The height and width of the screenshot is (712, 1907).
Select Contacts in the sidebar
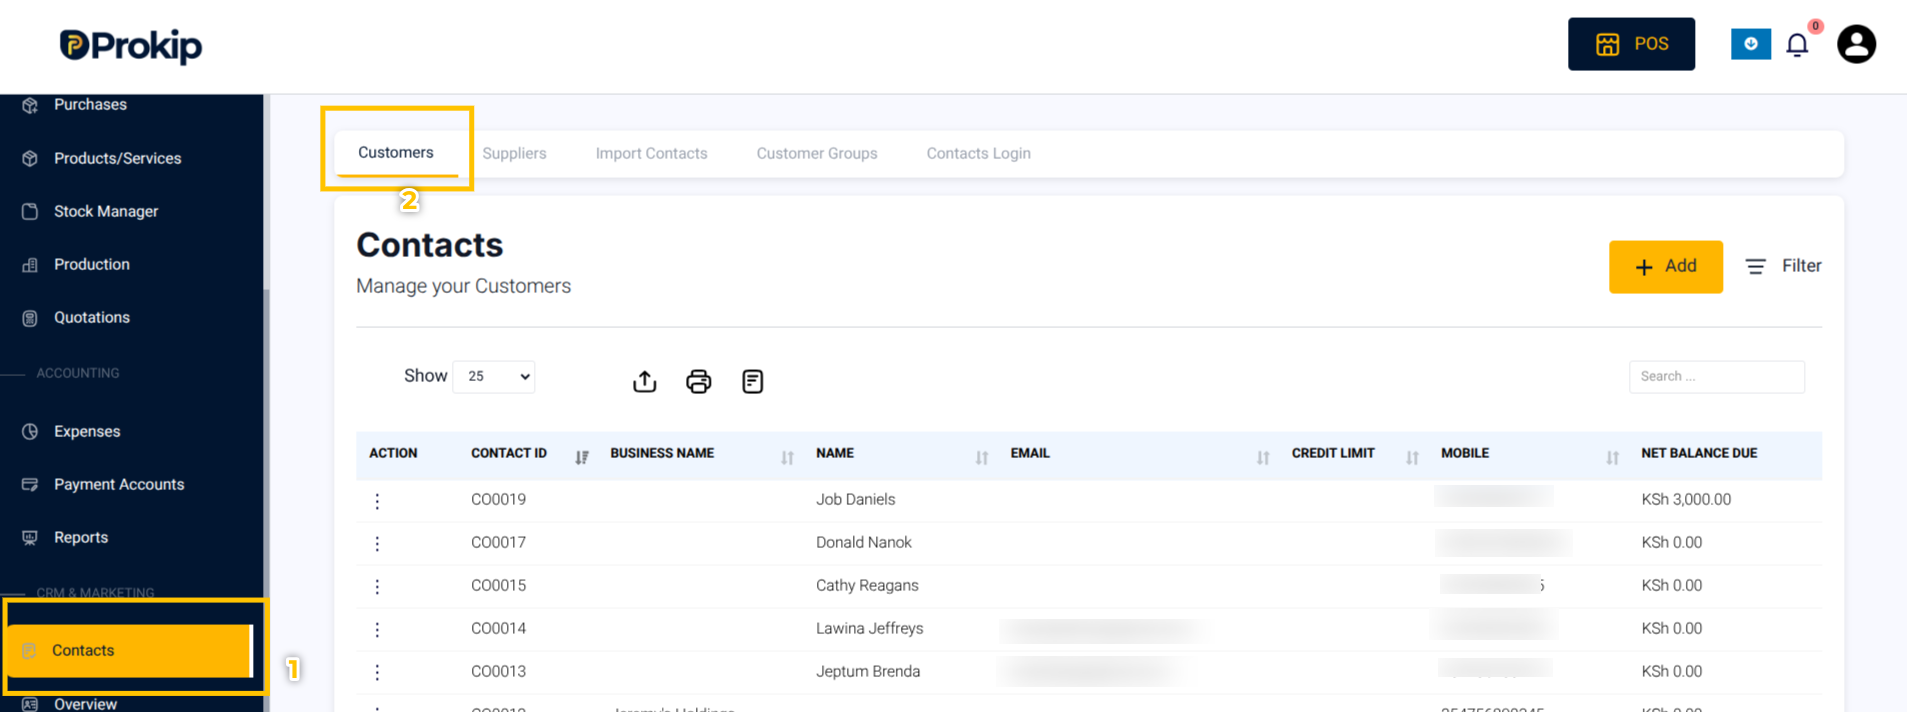pyautogui.click(x=130, y=650)
